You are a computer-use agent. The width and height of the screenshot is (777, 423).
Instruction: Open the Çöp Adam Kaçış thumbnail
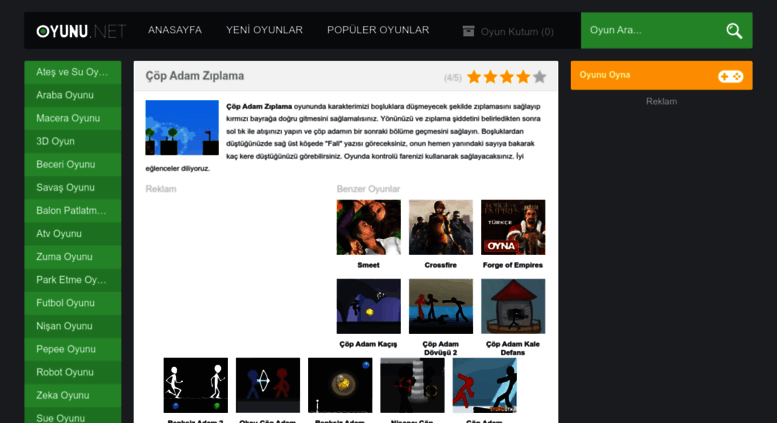[x=369, y=306]
